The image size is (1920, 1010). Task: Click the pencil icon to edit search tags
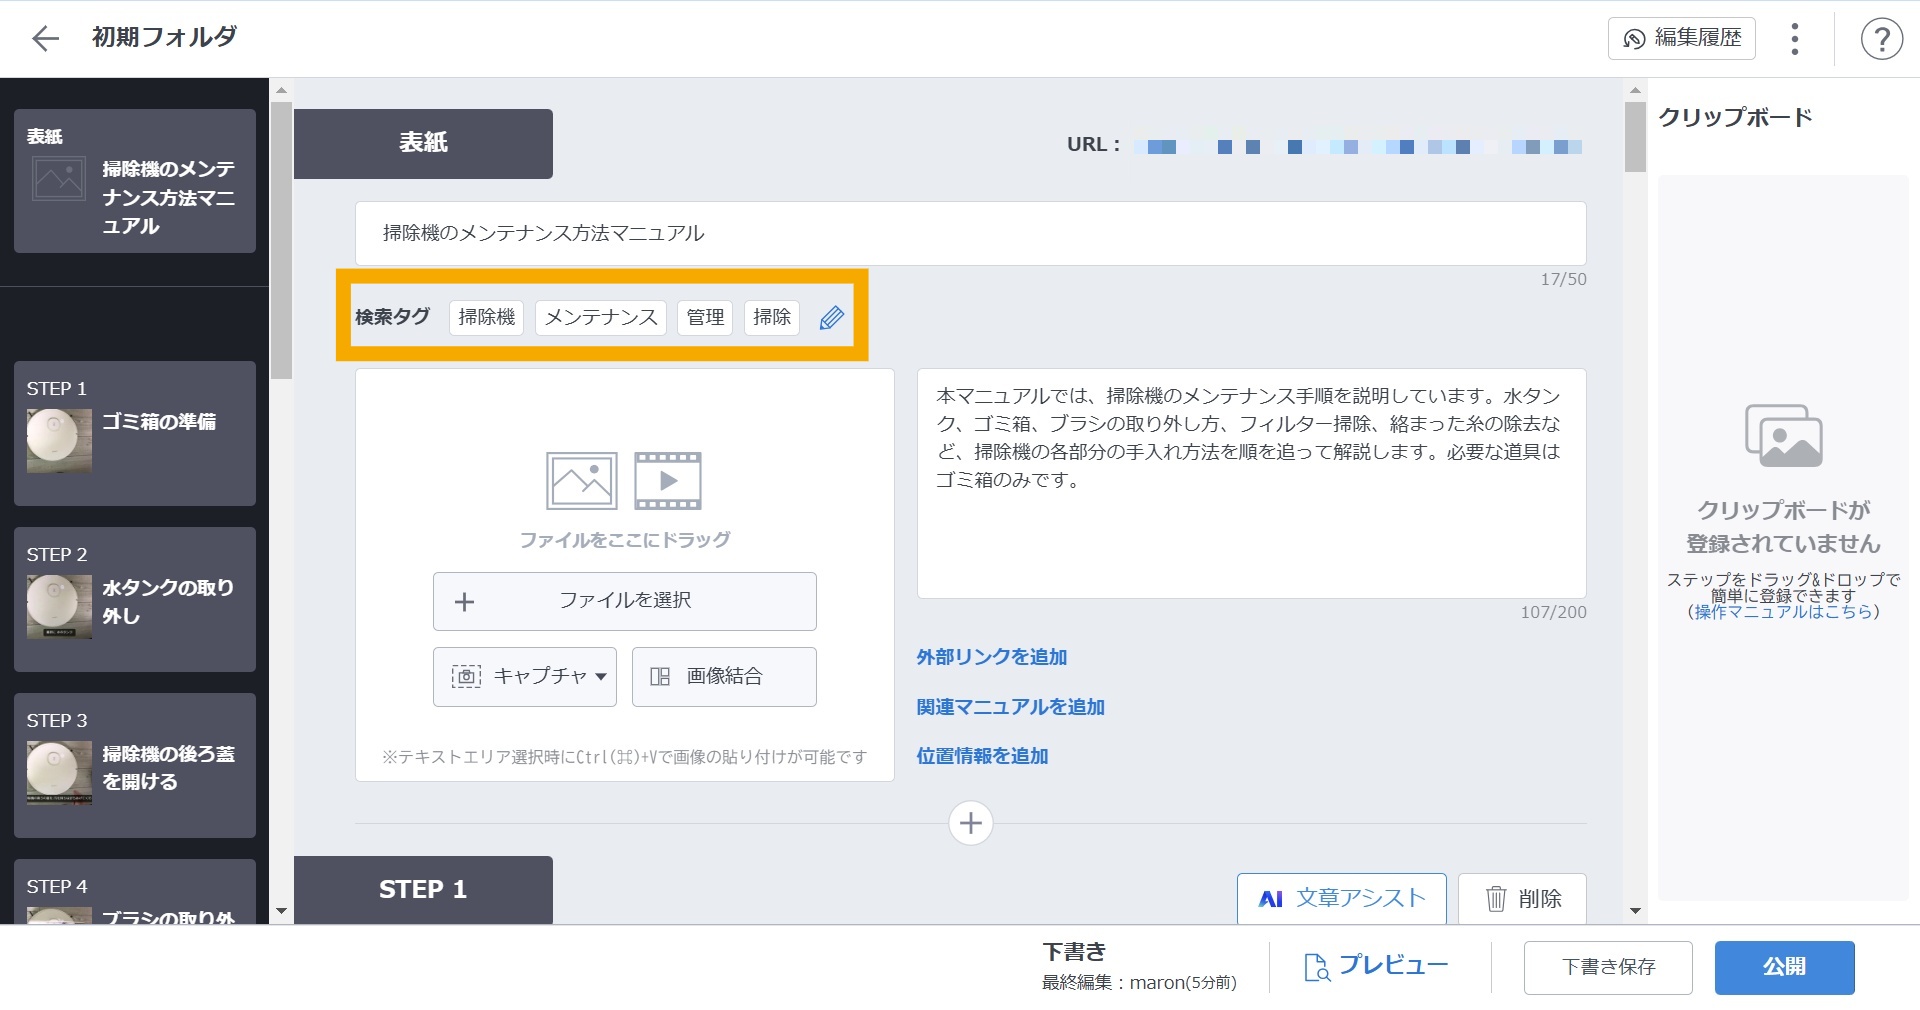tap(831, 318)
